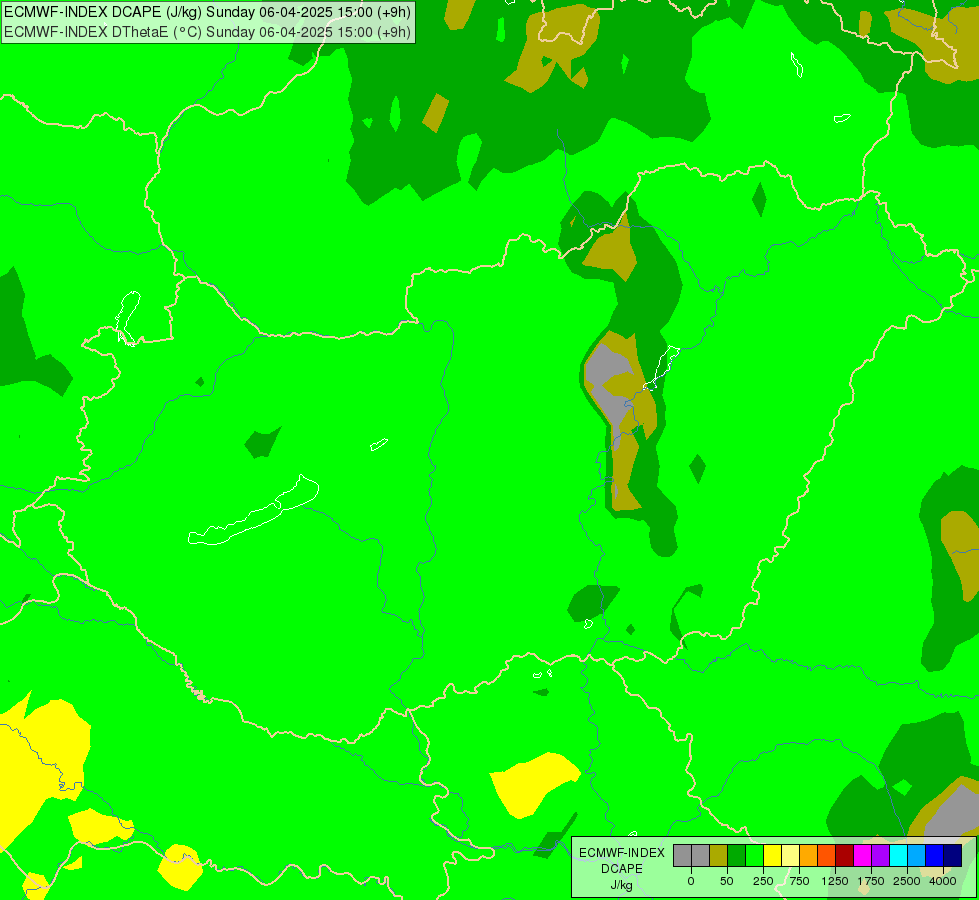Image resolution: width=979 pixels, height=900 pixels.
Task: Click the legend value 2500
Action: click(x=907, y=881)
